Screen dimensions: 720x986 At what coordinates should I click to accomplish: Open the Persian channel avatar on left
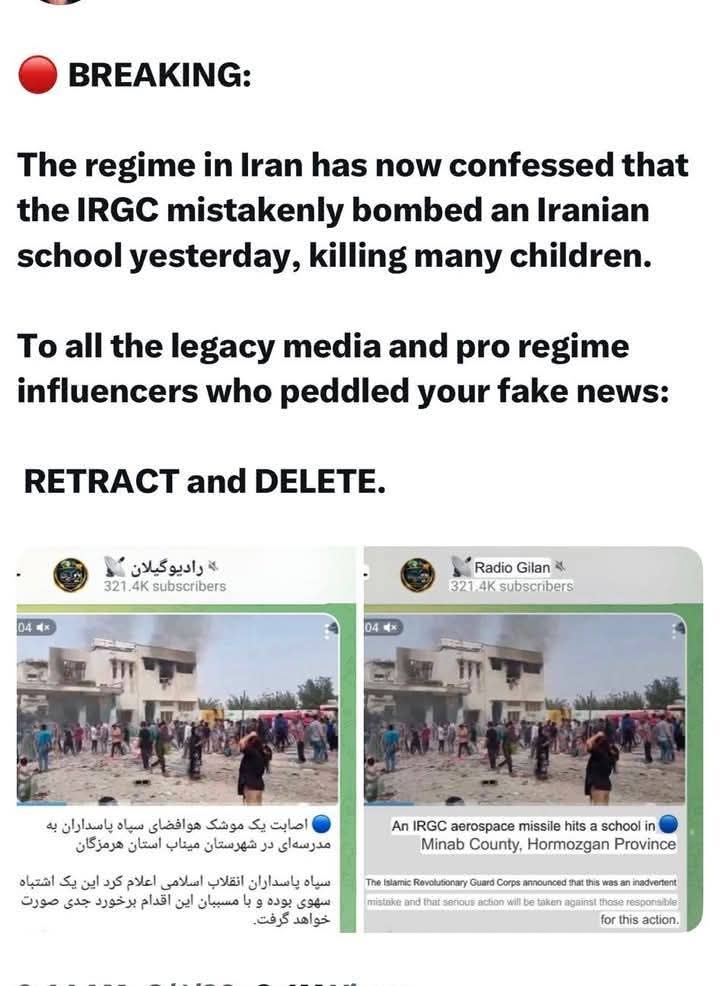pos(70,575)
